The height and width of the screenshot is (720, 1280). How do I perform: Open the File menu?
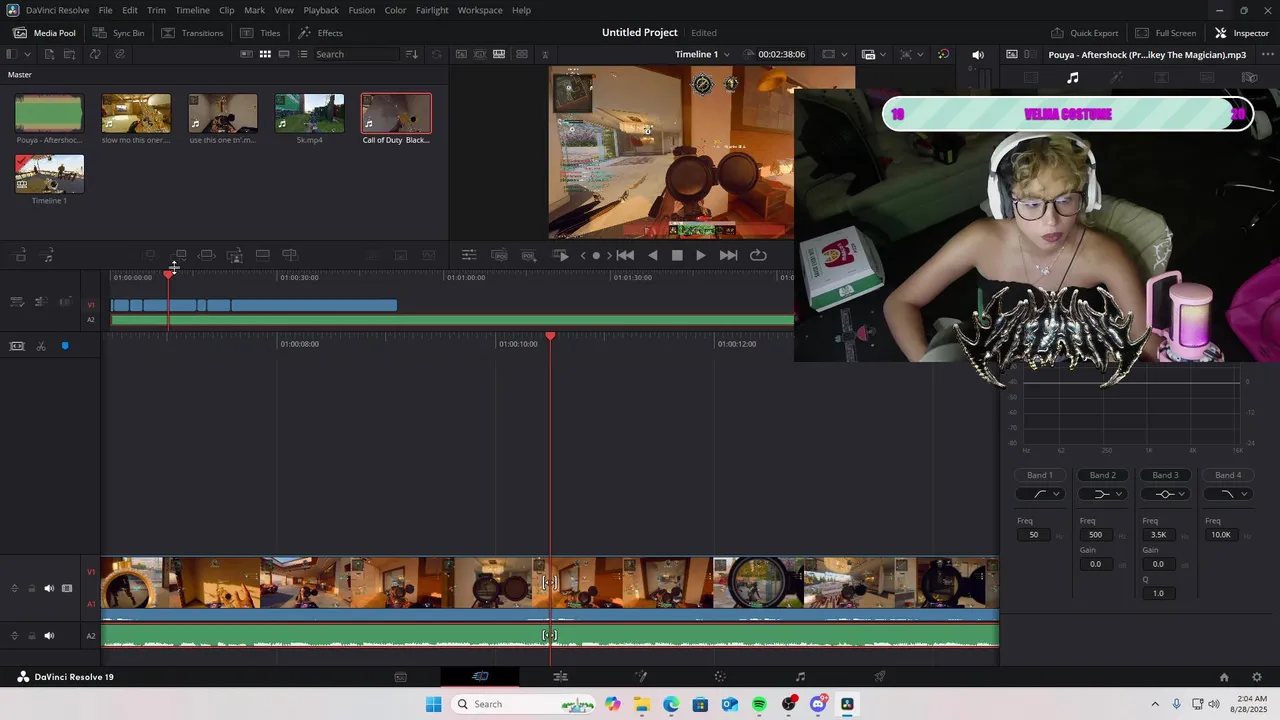click(x=105, y=10)
